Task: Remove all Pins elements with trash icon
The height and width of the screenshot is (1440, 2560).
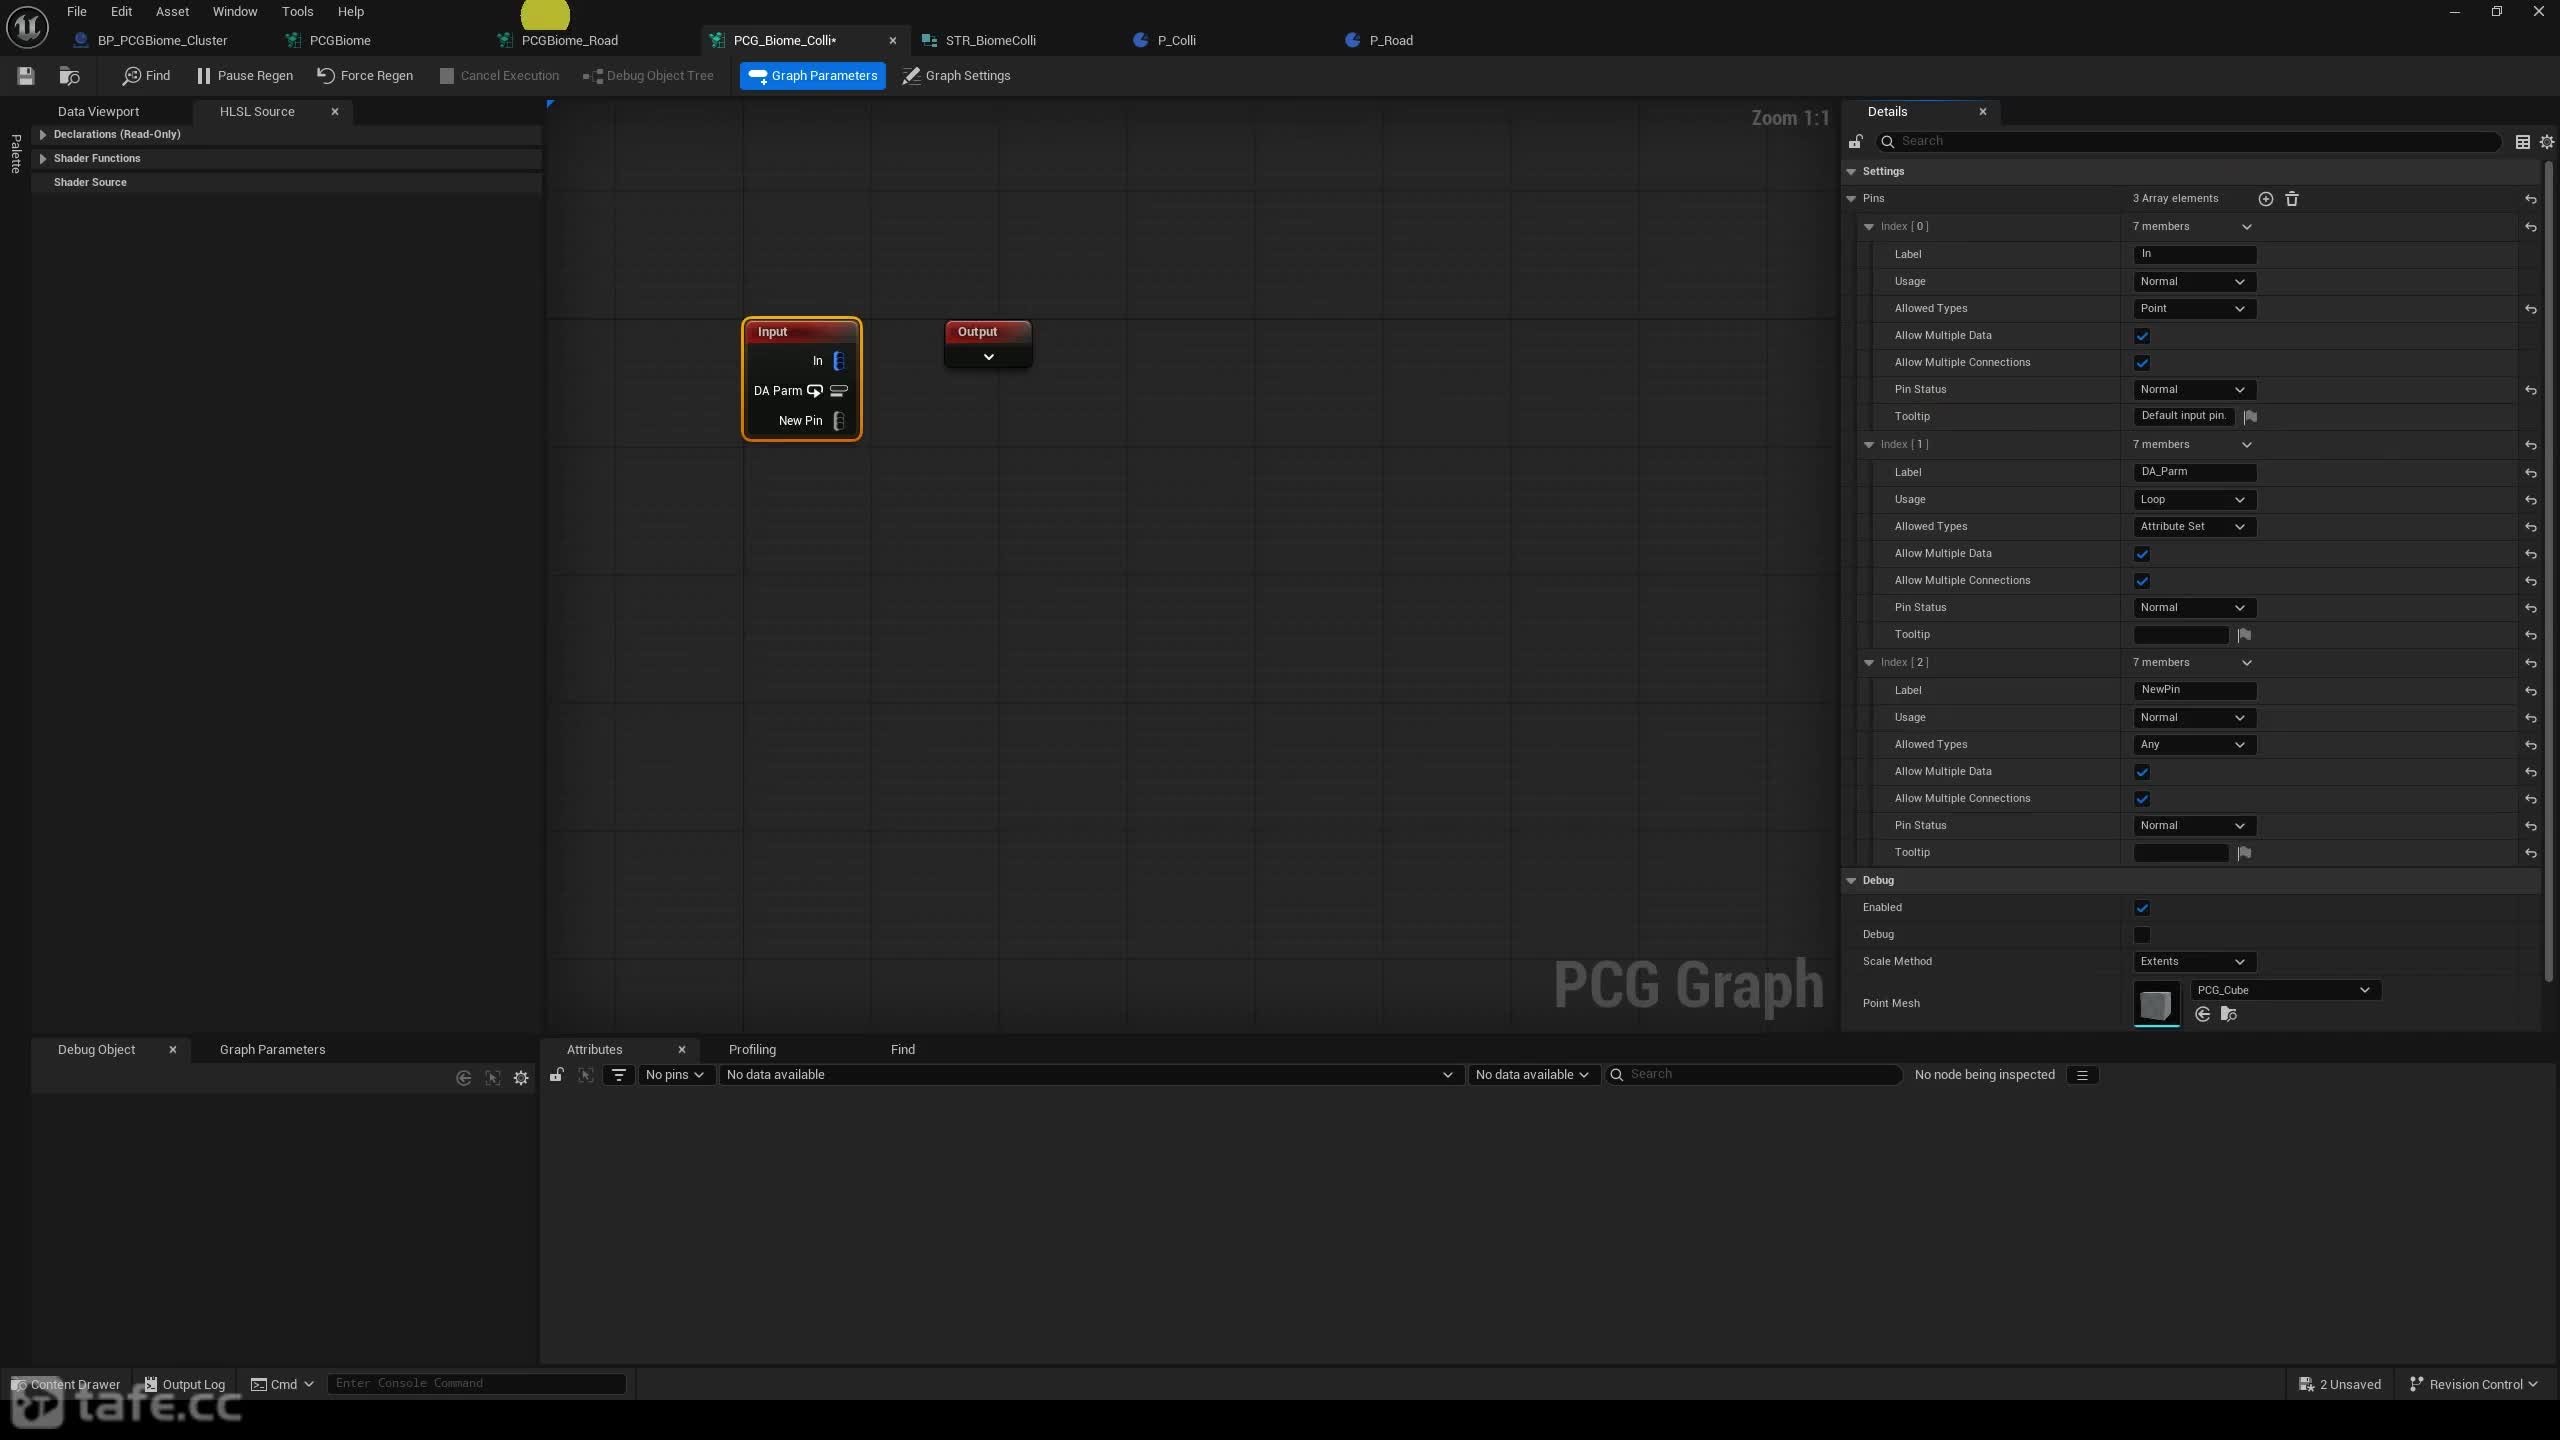Action: 2292,199
